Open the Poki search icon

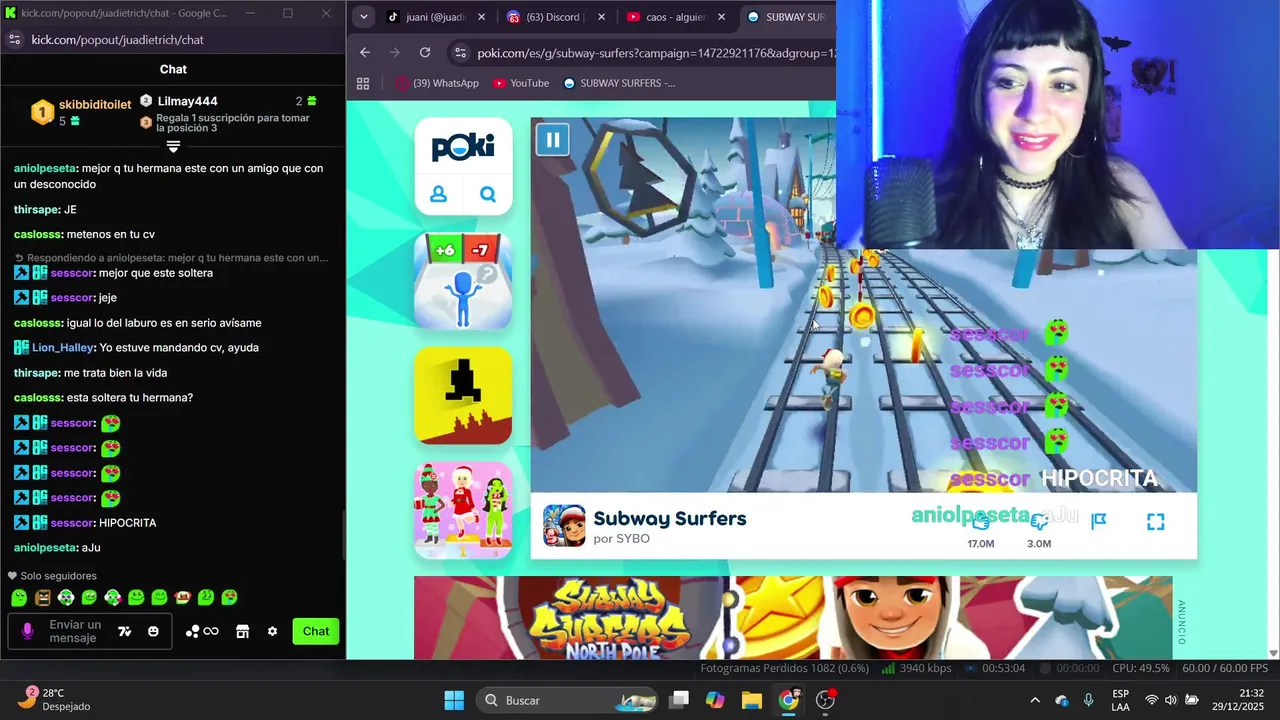tap(488, 194)
